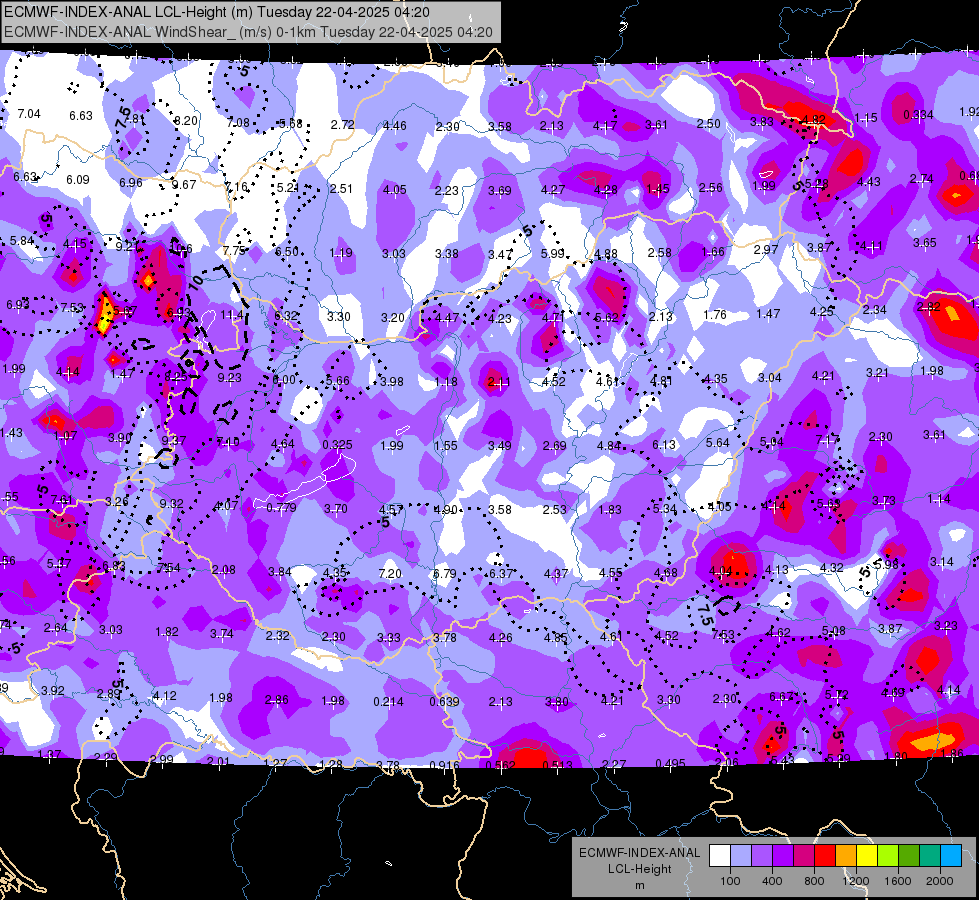
Task: Click the wind shear value '6.37'
Action: coord(501,573)
